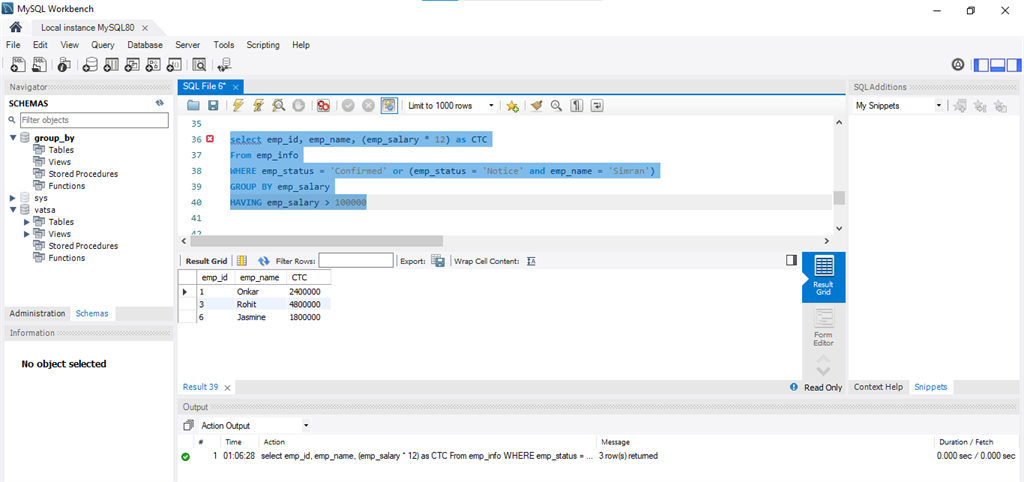Open the Database menu
1024x482 pixels.
145,45
